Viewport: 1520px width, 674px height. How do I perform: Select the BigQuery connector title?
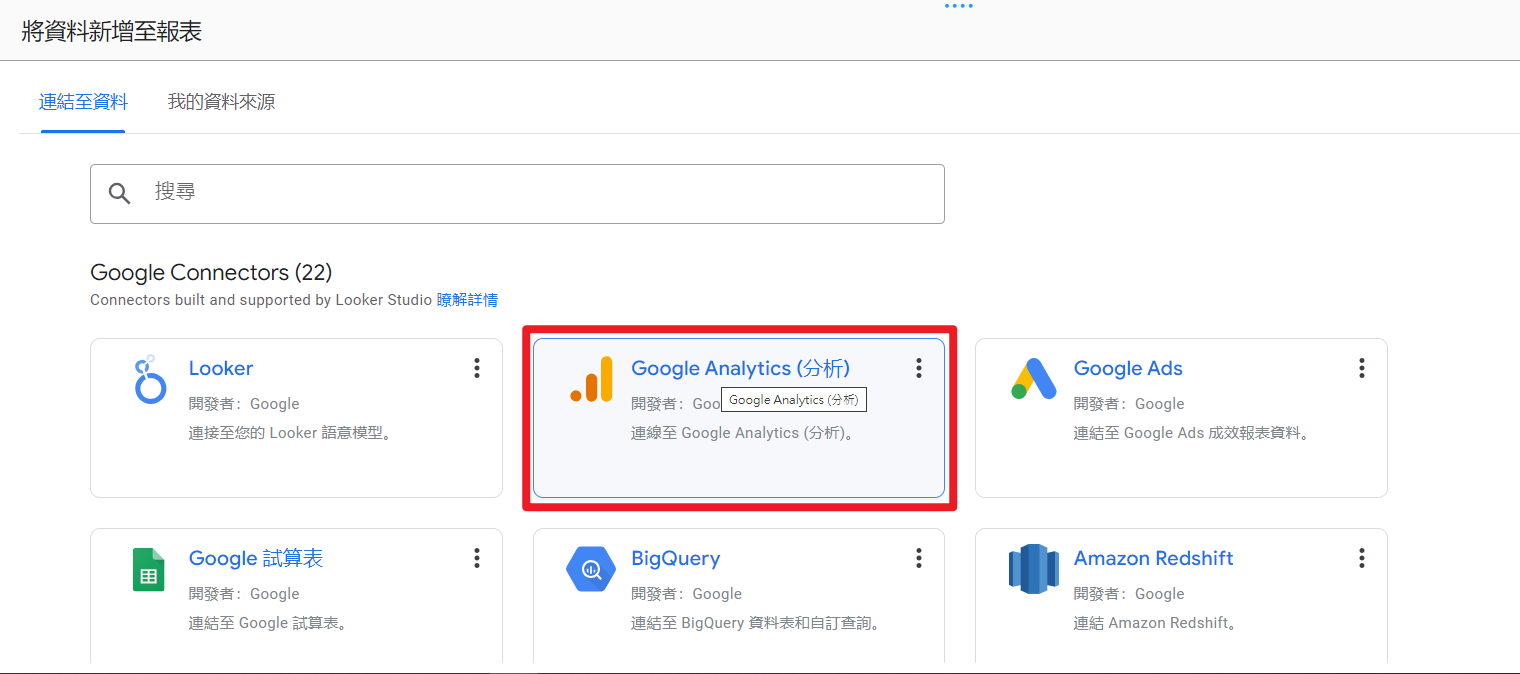pos(675,558)
